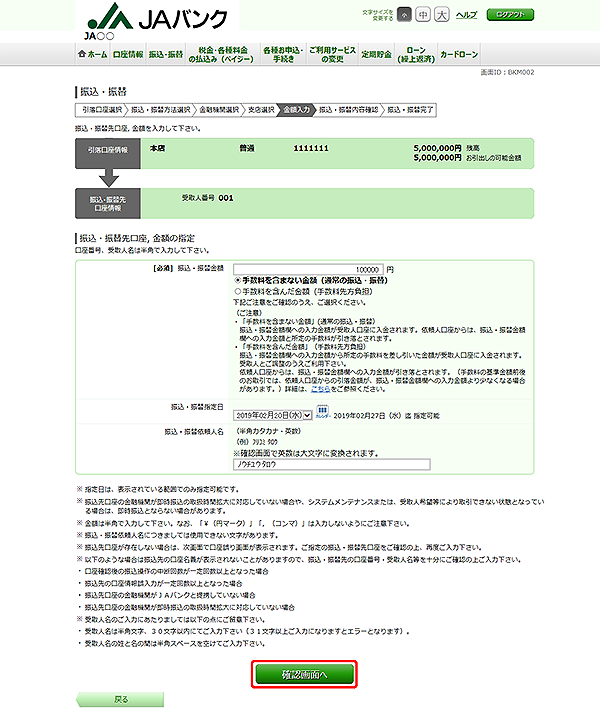This screenshot has height=726, width=600.
Task: Open 各種お申込・手続き menu
Action: click(x=280, y=53)
